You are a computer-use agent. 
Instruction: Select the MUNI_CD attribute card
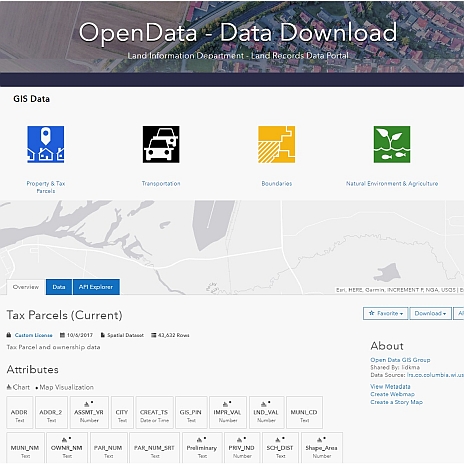tap(304, 412)
